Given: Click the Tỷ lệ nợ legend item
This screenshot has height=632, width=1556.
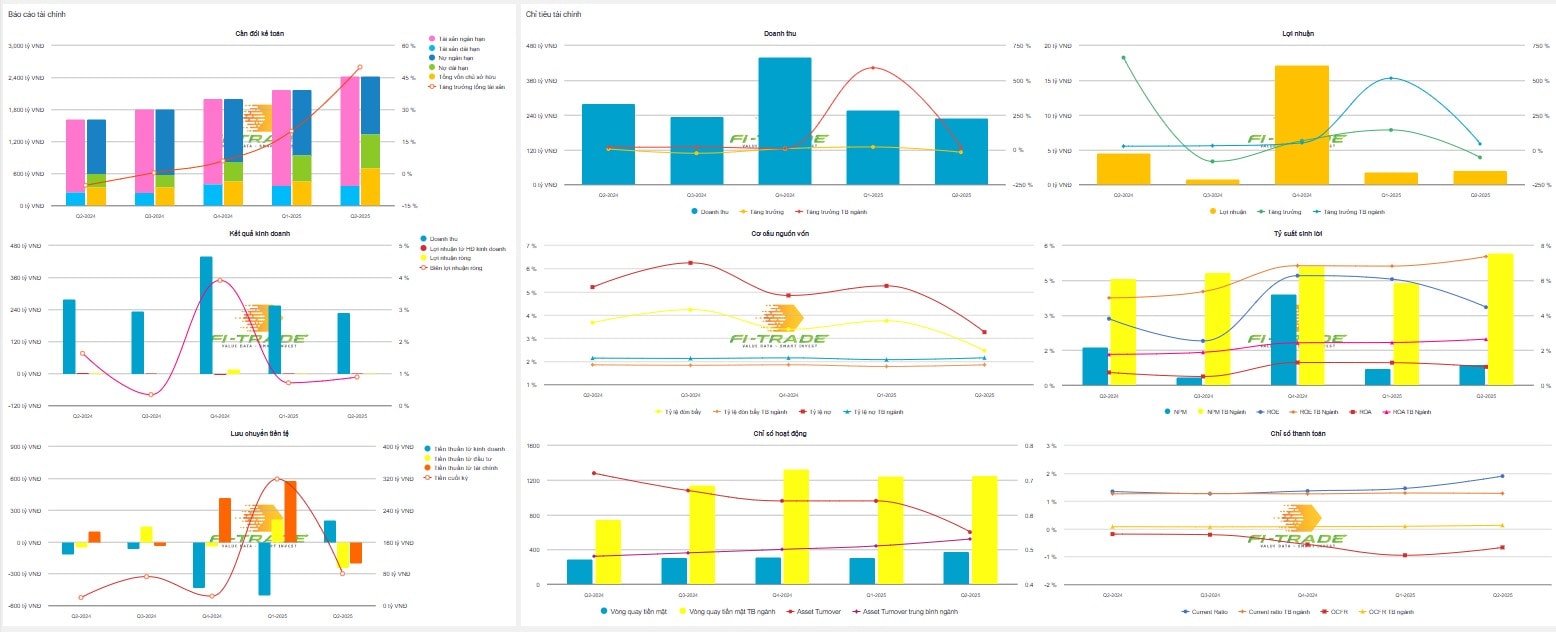Looking at the screenshot, I should [x=815, y=411].
